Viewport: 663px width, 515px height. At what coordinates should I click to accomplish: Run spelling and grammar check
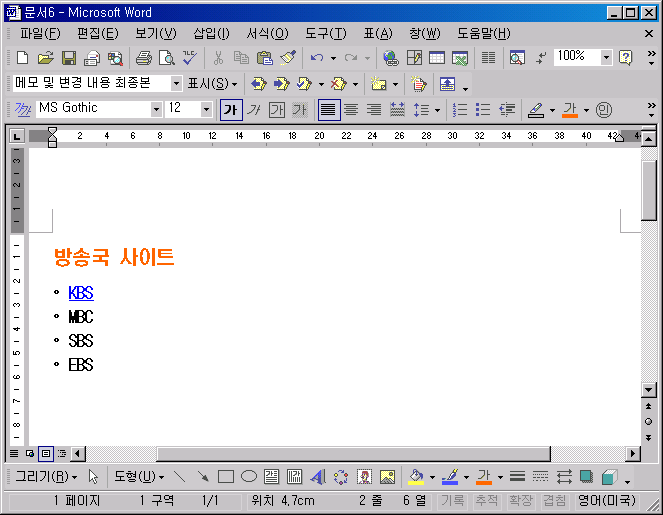click(x=190, y=58)
